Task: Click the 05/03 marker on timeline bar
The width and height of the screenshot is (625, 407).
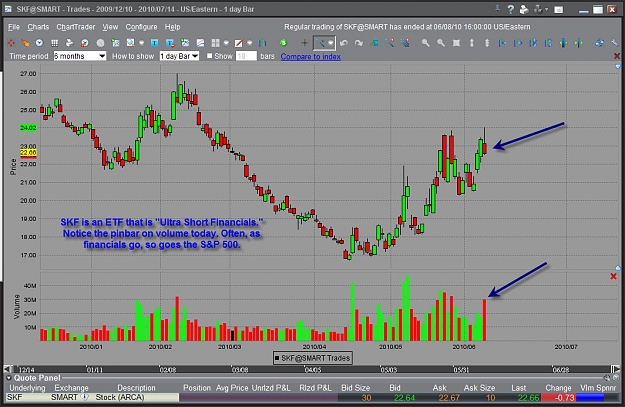Action: click(x=388, y=370)
